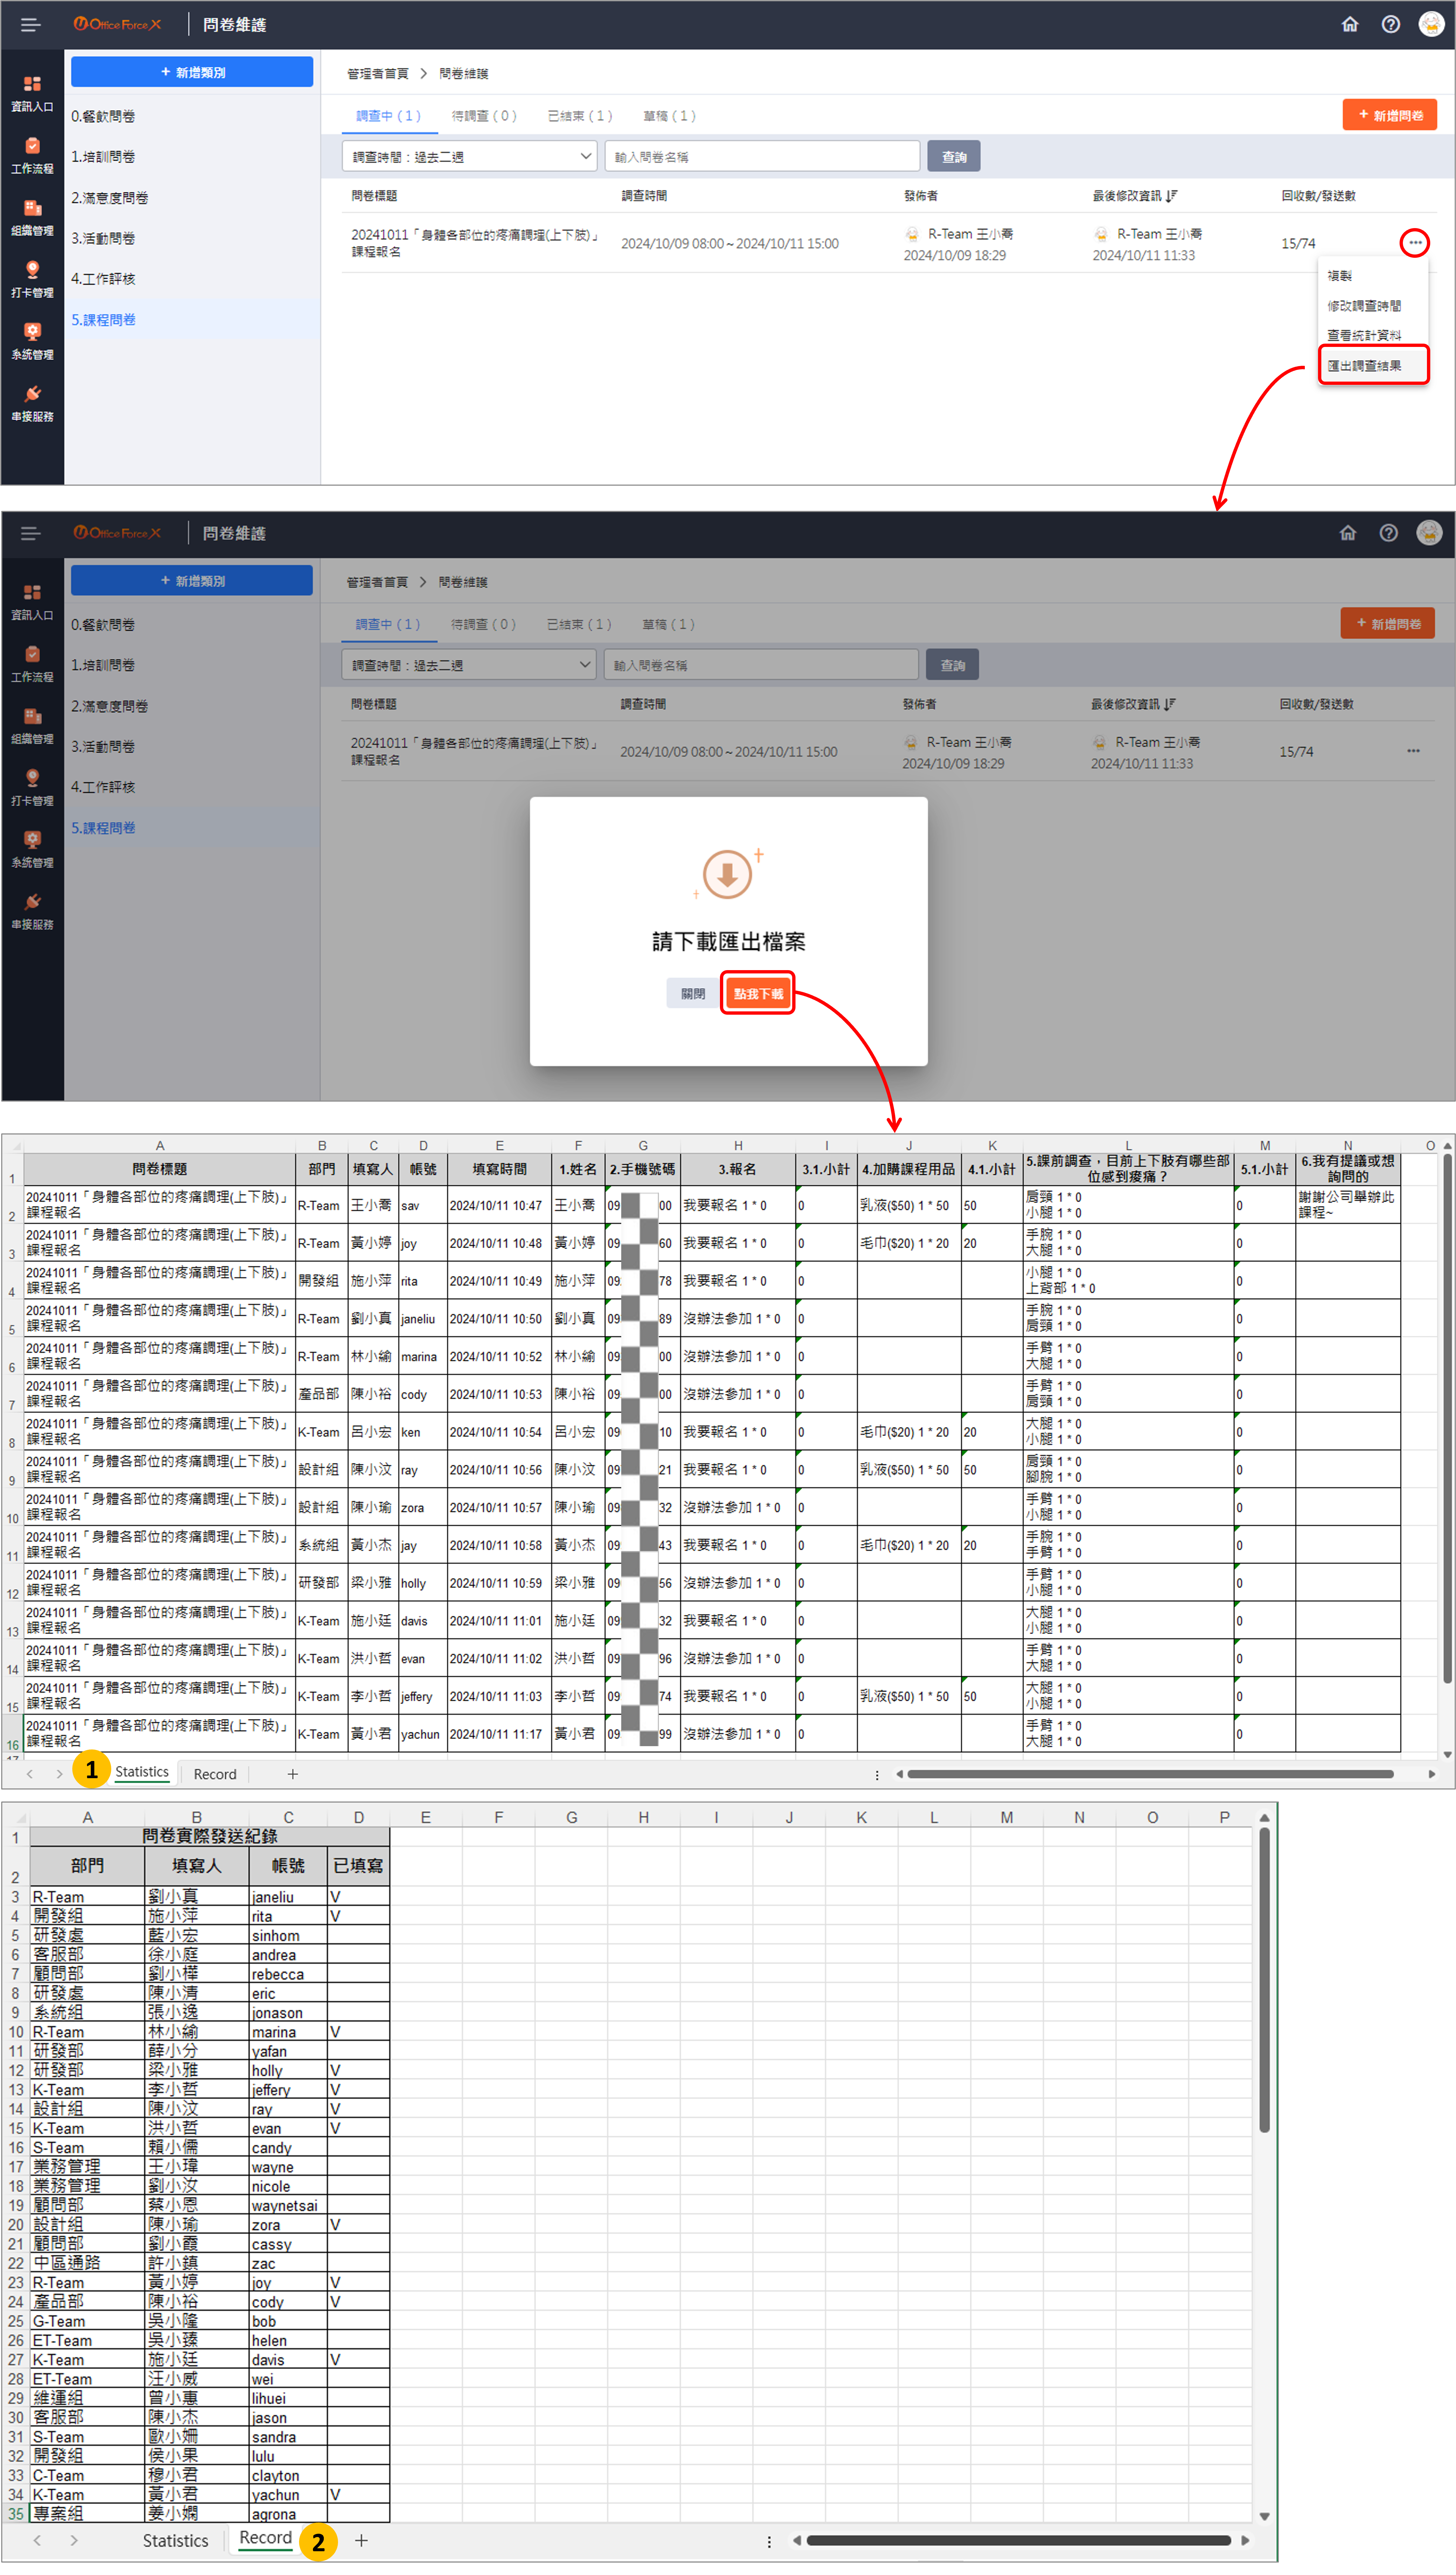Click the ellipsis icon in the dimmed window behind the dialog
Viewport: 1456px width, 2575px height.
pyautogui.click(x=1413, y=751)
